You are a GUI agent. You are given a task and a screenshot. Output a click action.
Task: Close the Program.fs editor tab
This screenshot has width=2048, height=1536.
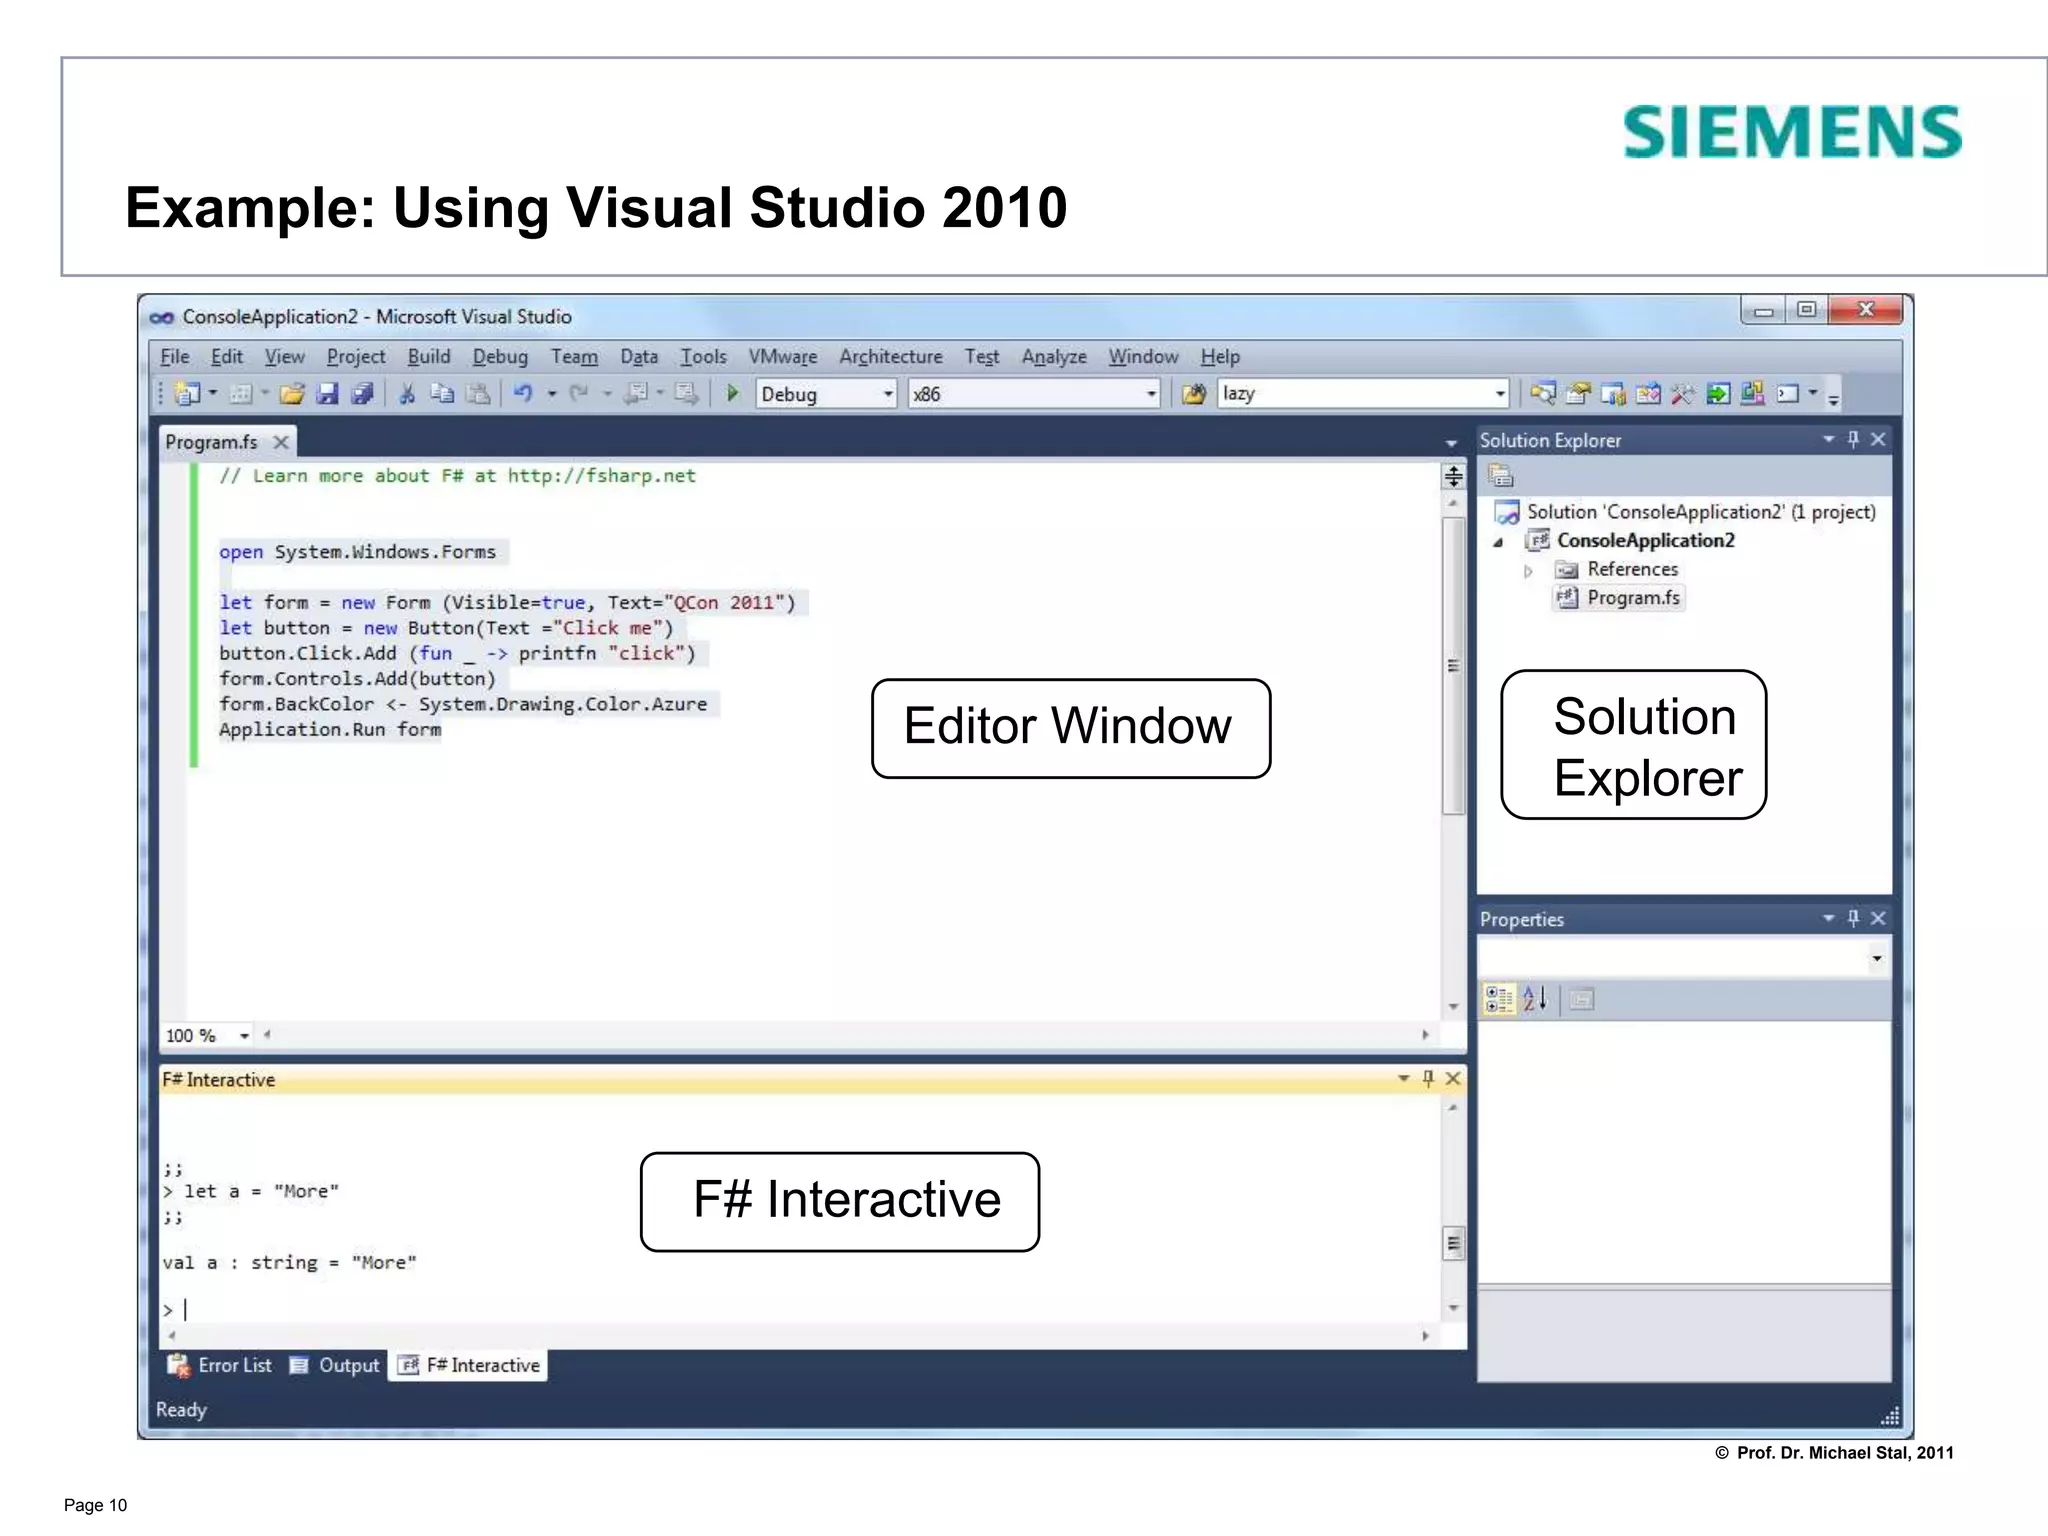[281, 442]
